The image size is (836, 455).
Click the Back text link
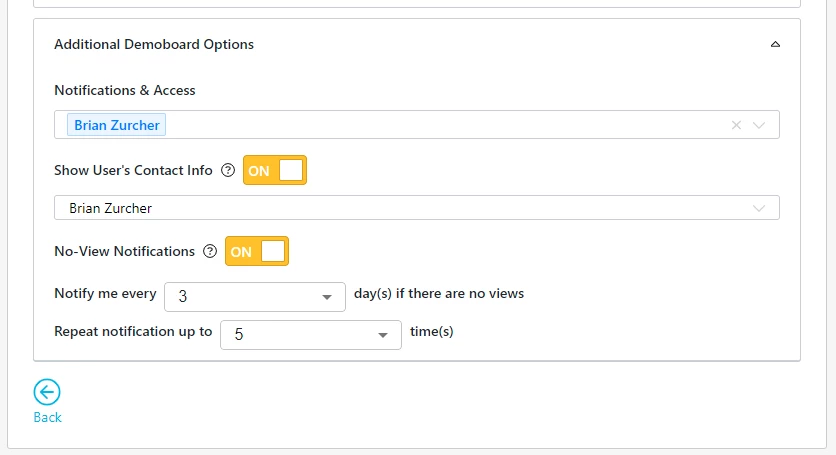[47, 417]
